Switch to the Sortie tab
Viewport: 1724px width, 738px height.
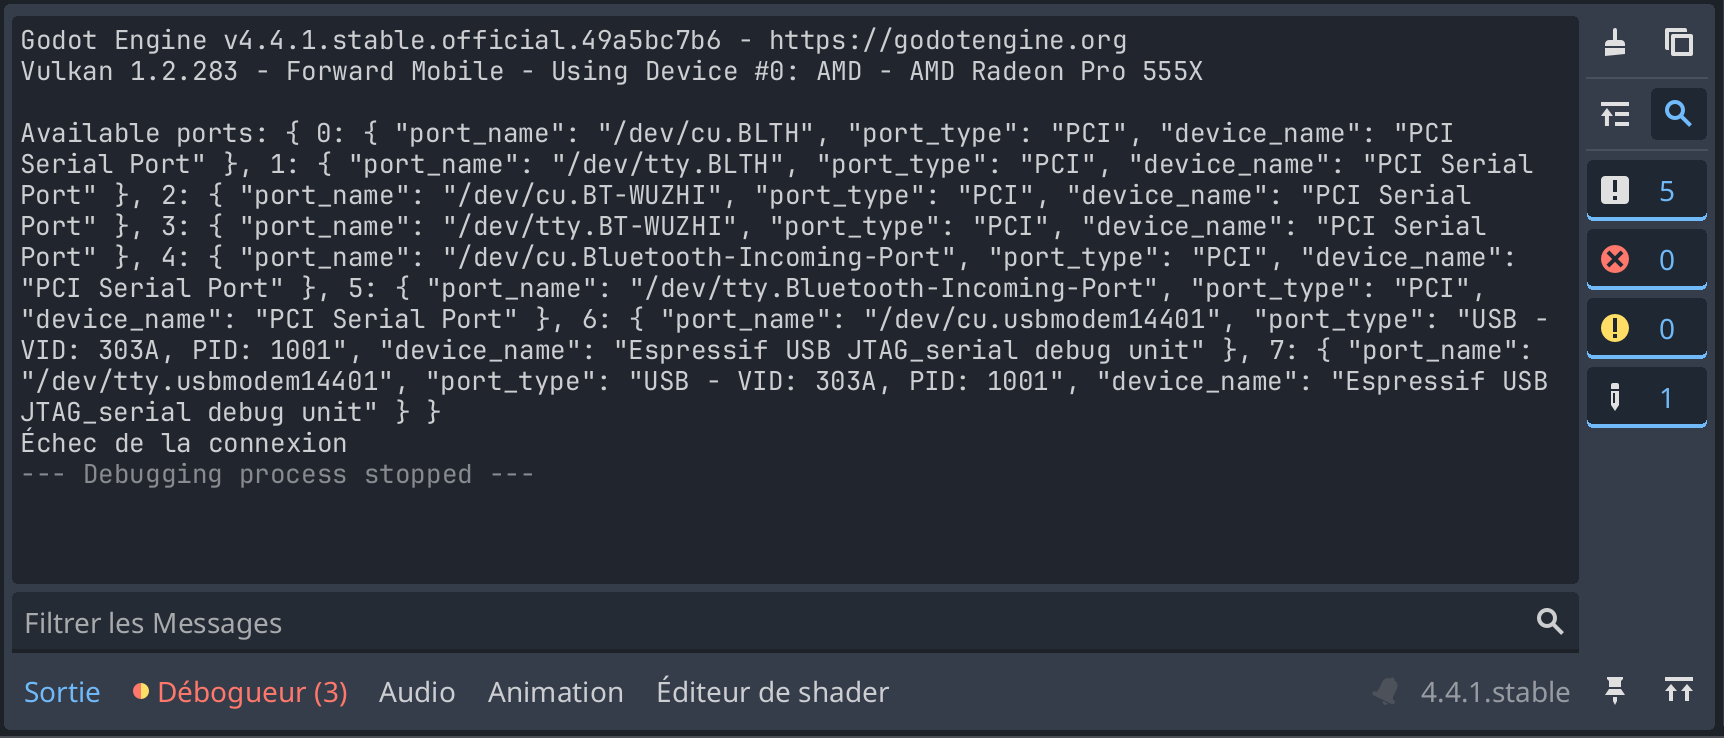pos(62,692)
